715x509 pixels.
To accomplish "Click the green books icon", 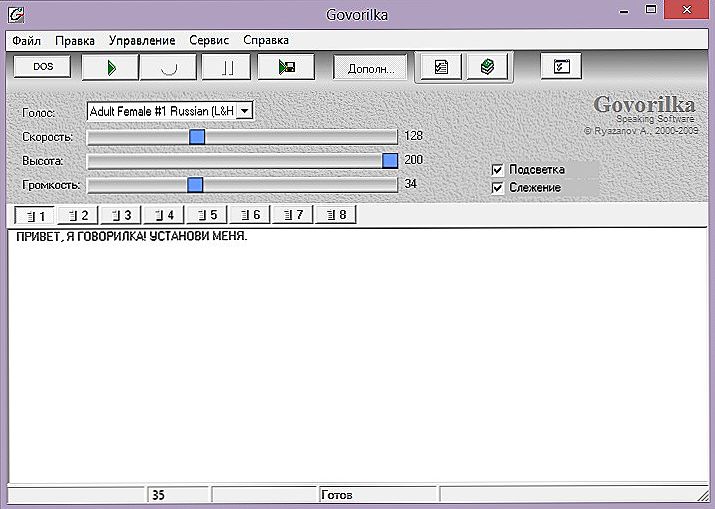I will click(x=488, y=67).
